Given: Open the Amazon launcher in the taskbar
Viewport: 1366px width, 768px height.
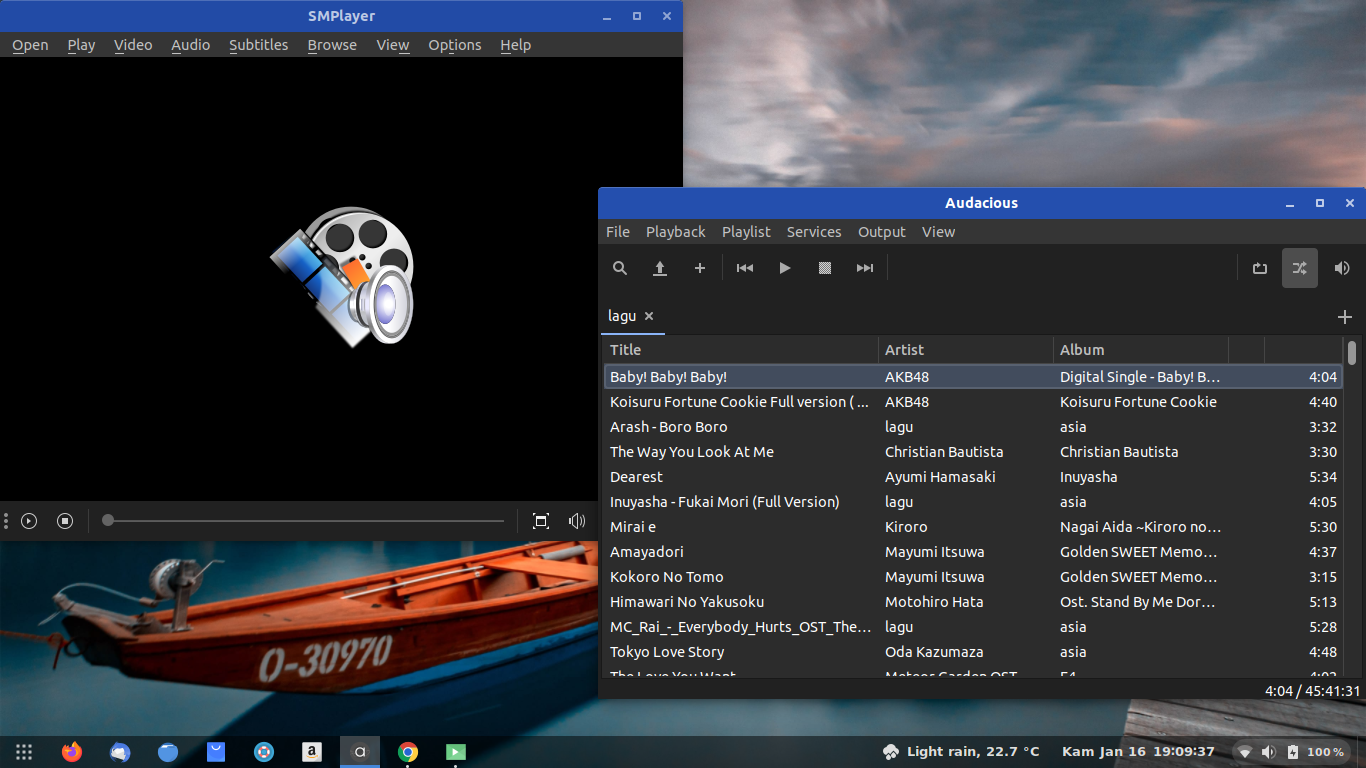Looking at the screenshot, I should pos(312,752).
